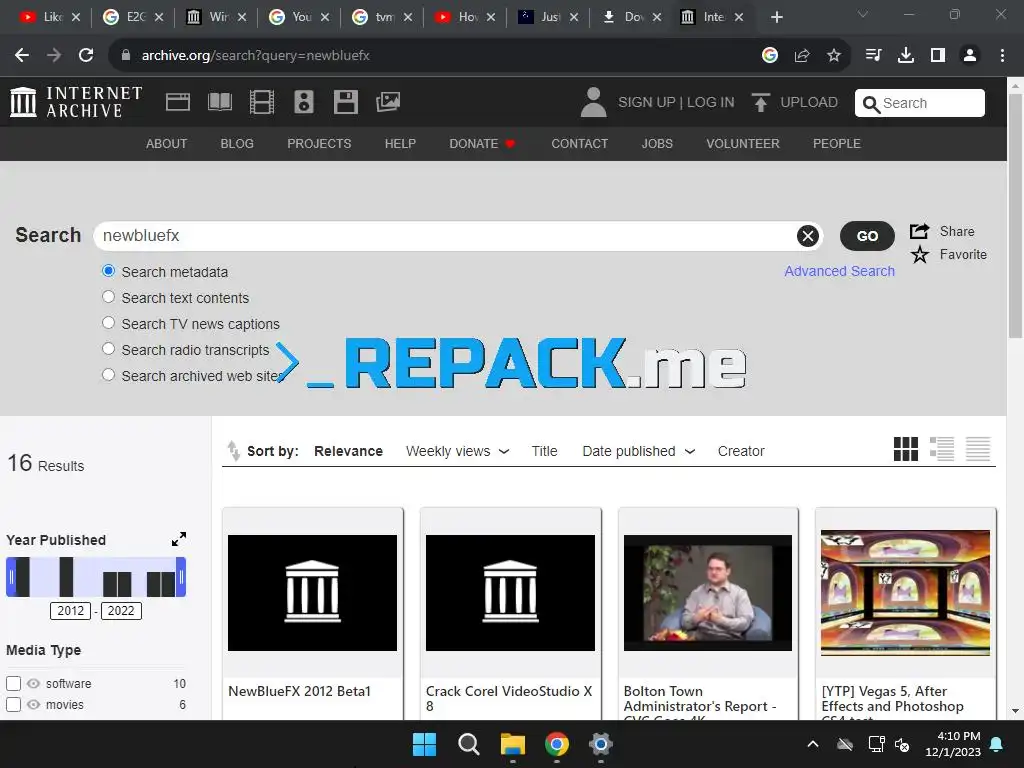
Task: Click the Google extension icon in address bar
Action: [770, 56]
